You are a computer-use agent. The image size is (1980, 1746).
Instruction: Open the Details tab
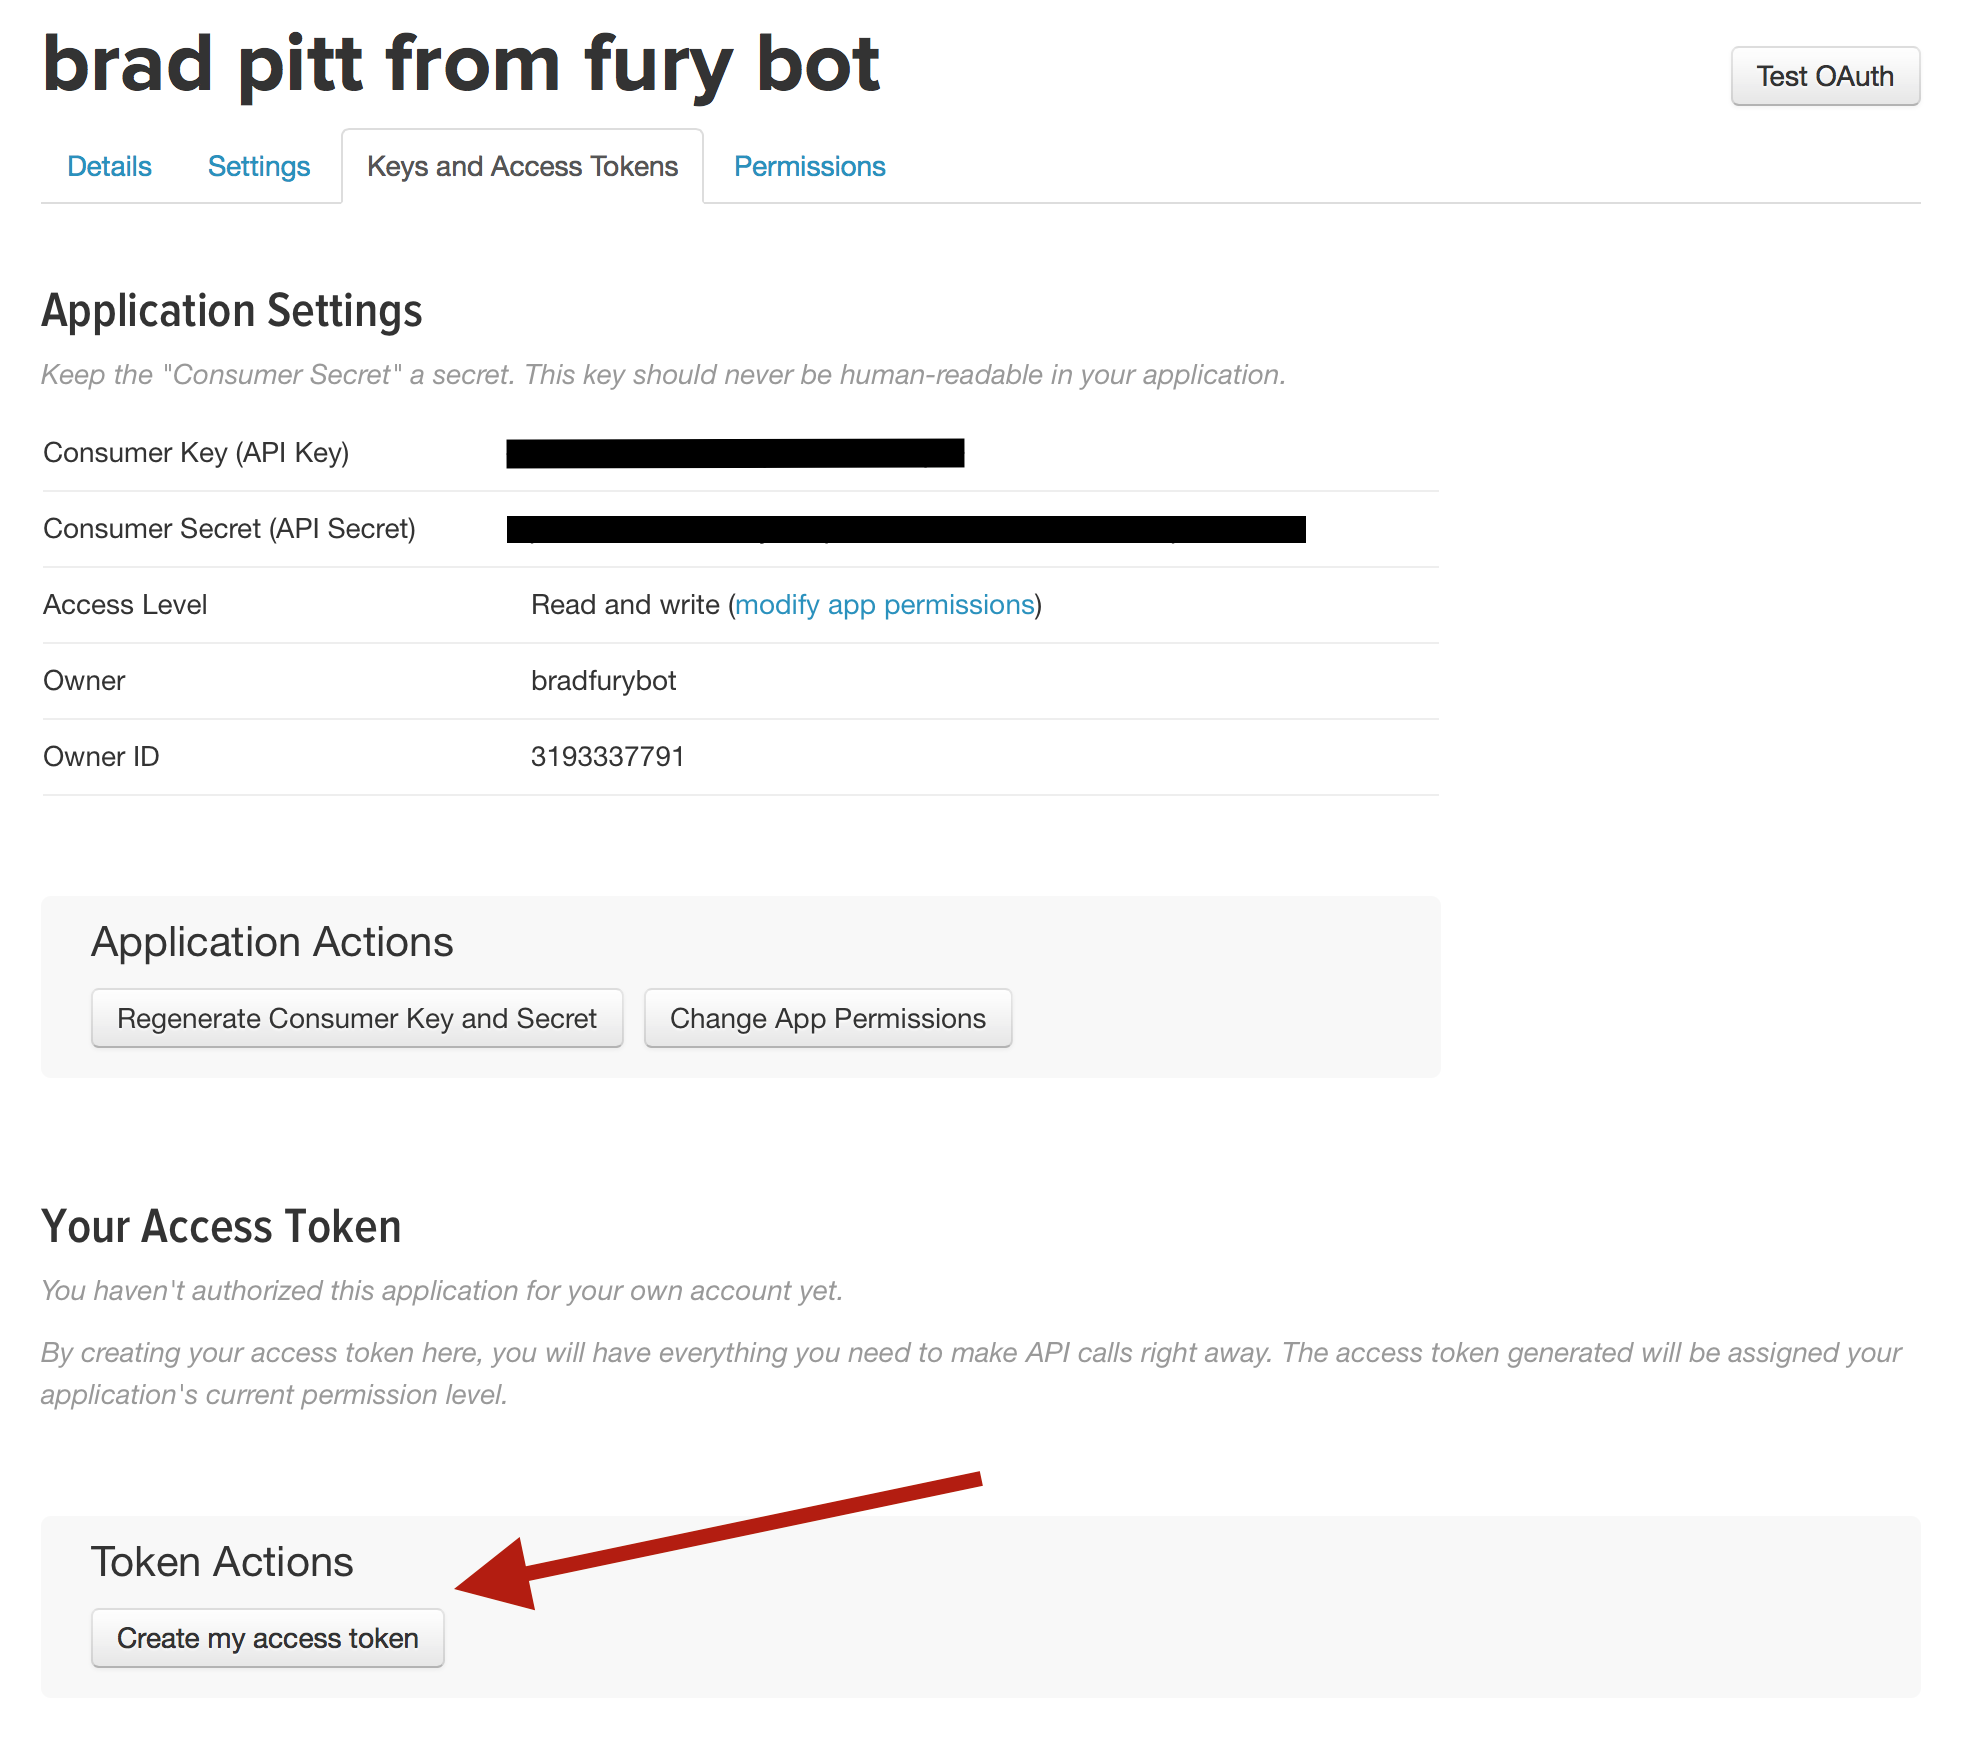tap(109, 166)
